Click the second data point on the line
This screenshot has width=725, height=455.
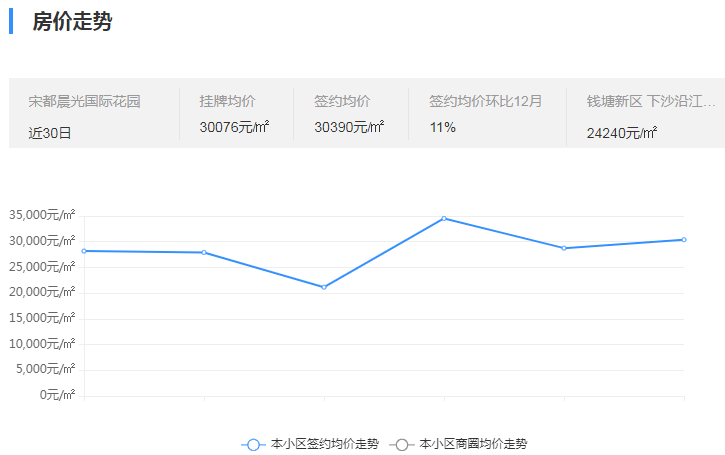coord(204,253)
